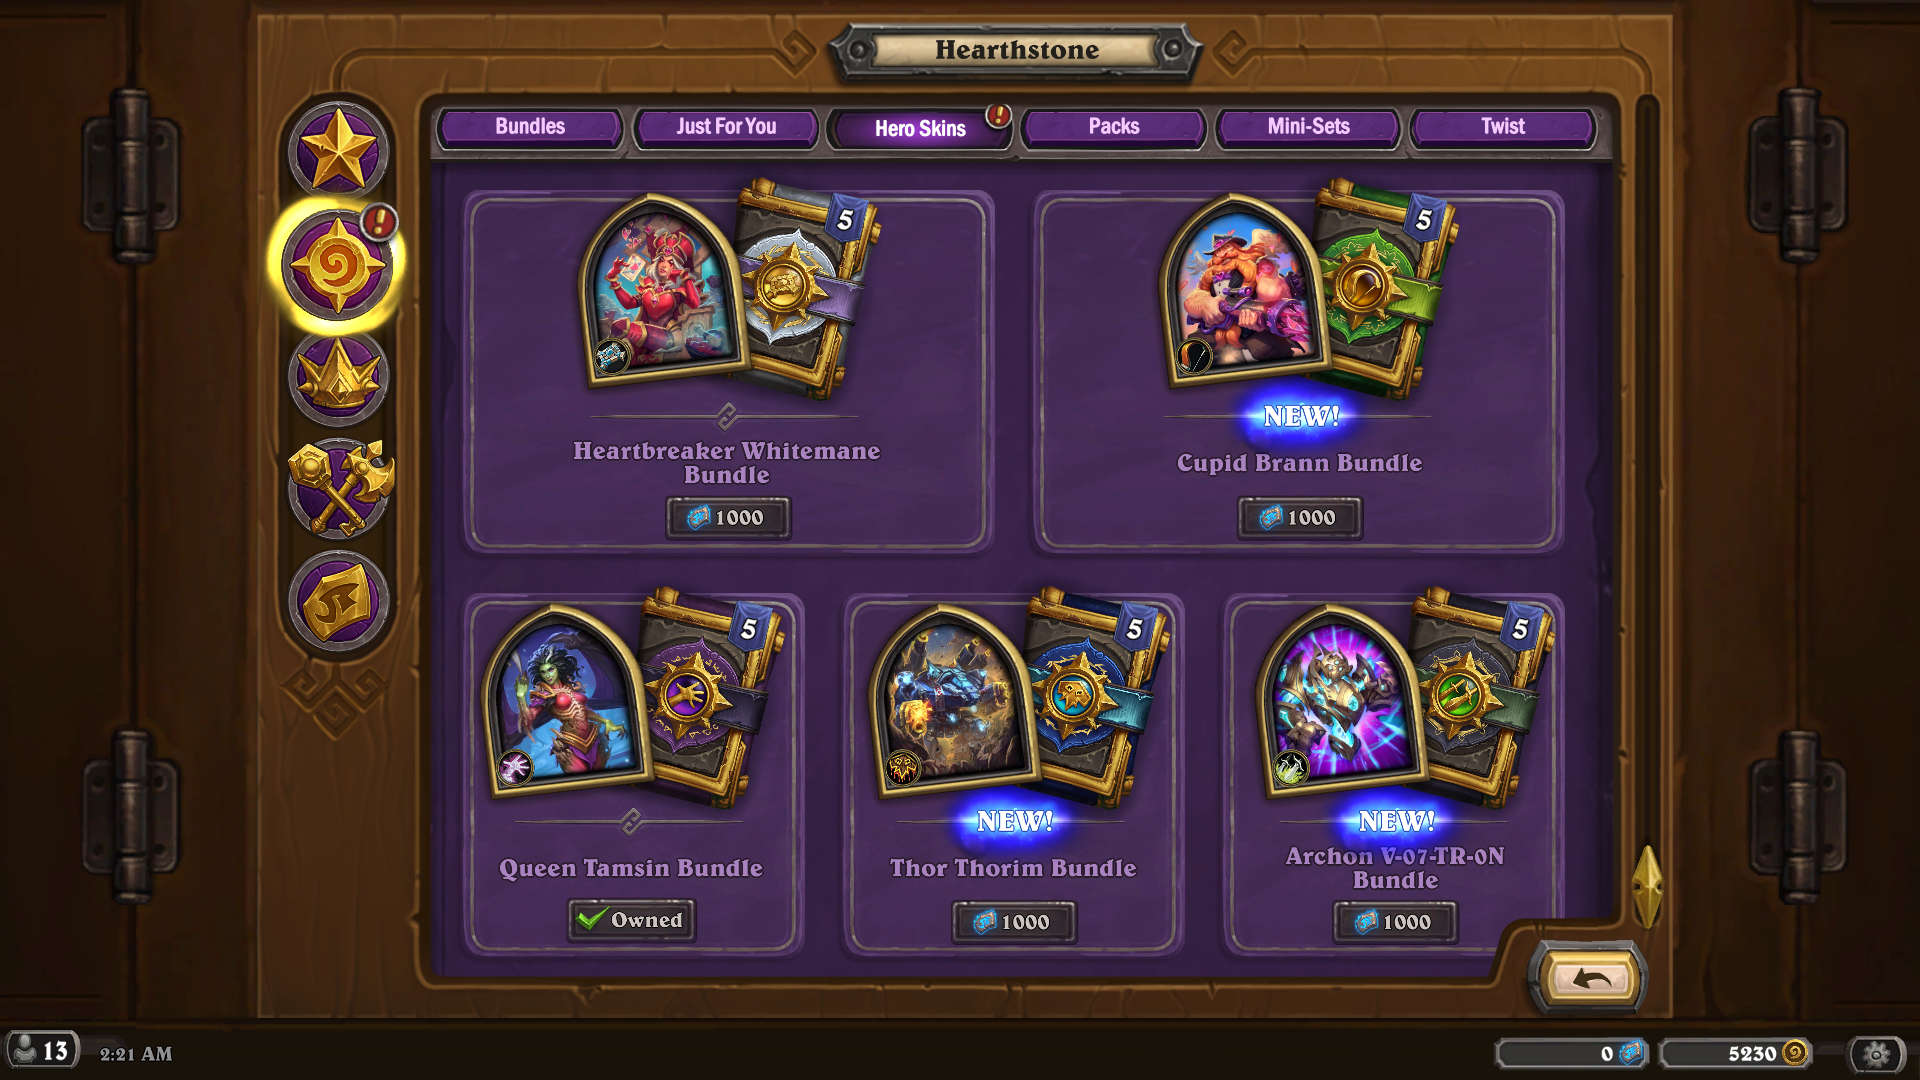The width and height of the screenshot is (1920, 1080).
Task: Open the settings gear icon
Action: tap(1876, 1053)
